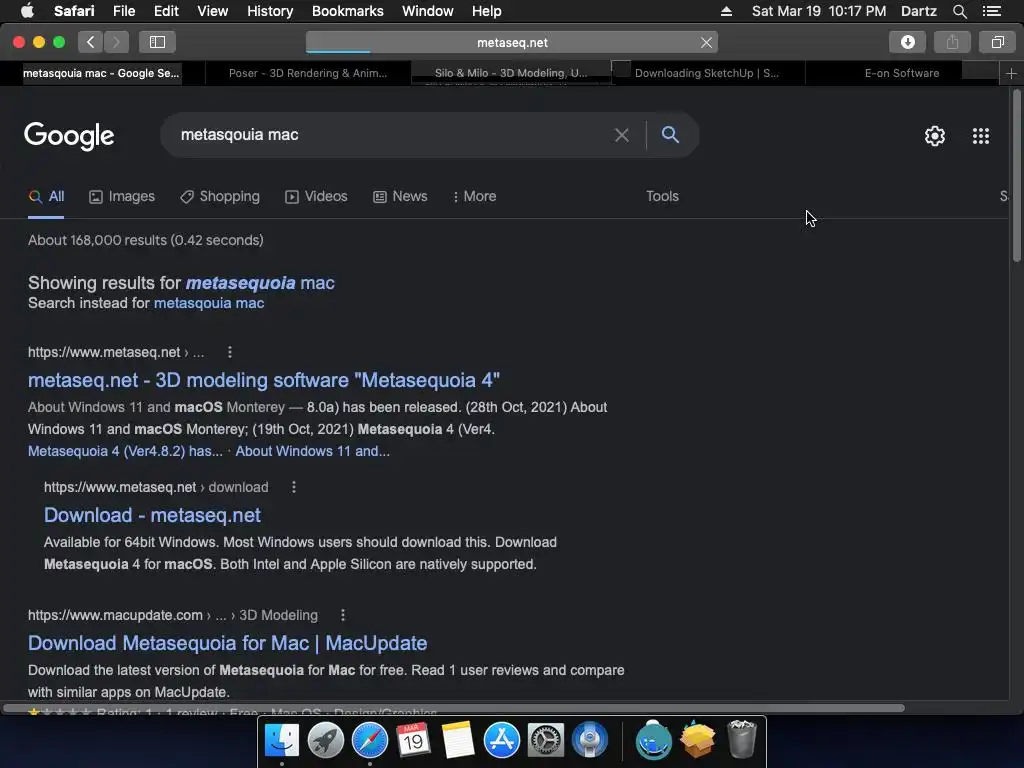
Task: Click the date and time in menu bar
Action: click(x=819, y=11)
